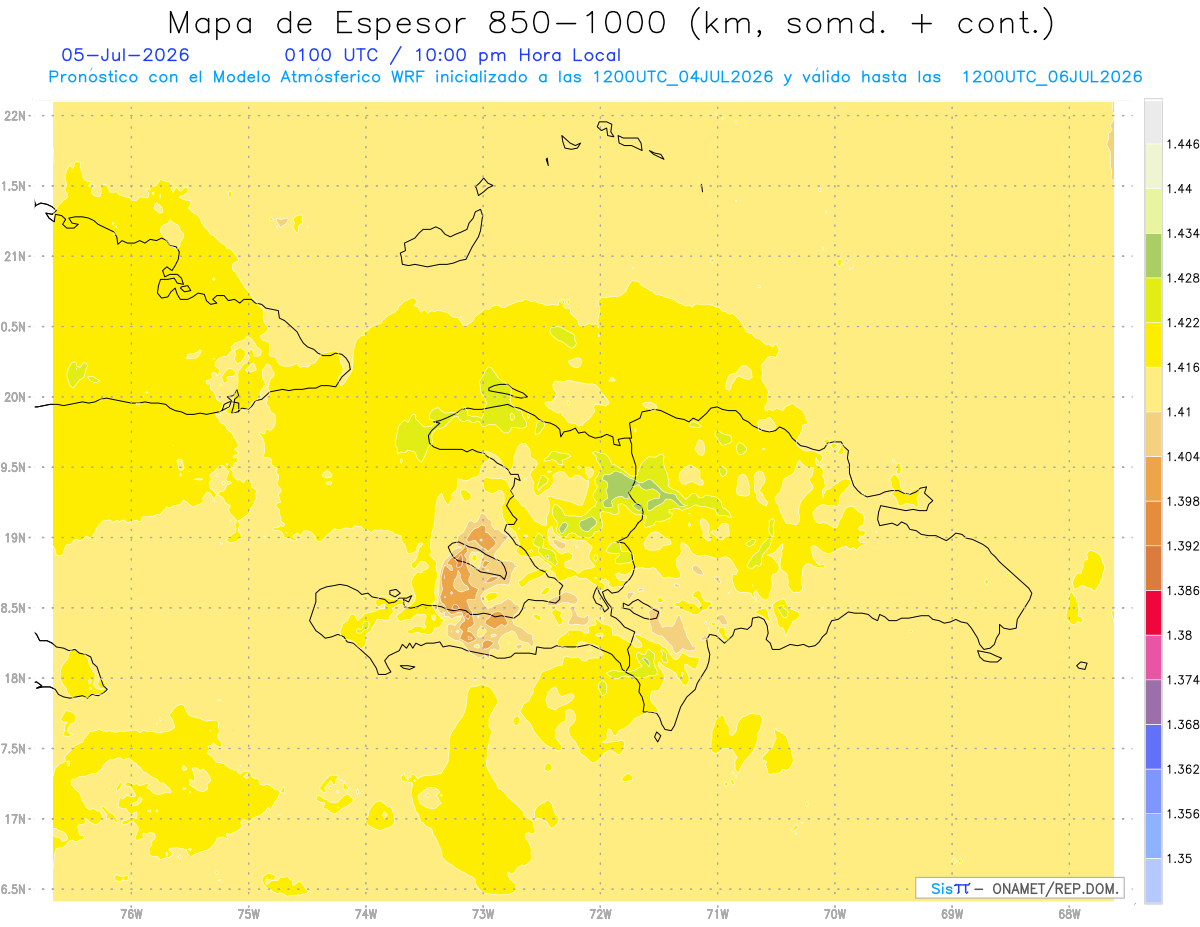Select the orange band between 1.398 and 1.404
1200x927 pixels.
(1153, 479)
